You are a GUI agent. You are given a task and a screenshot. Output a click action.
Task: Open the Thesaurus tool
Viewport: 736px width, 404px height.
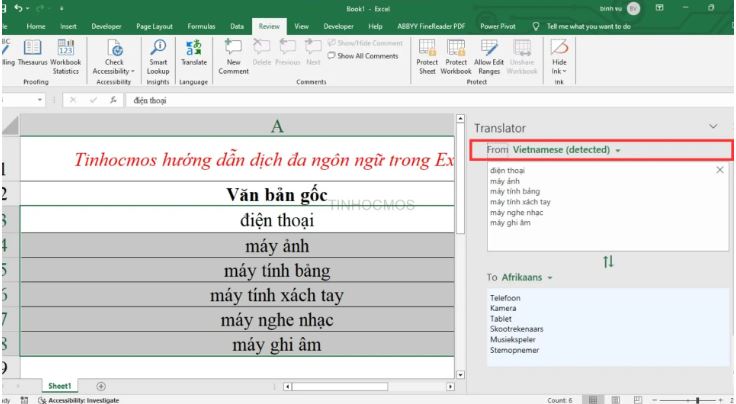click(32, 53)
